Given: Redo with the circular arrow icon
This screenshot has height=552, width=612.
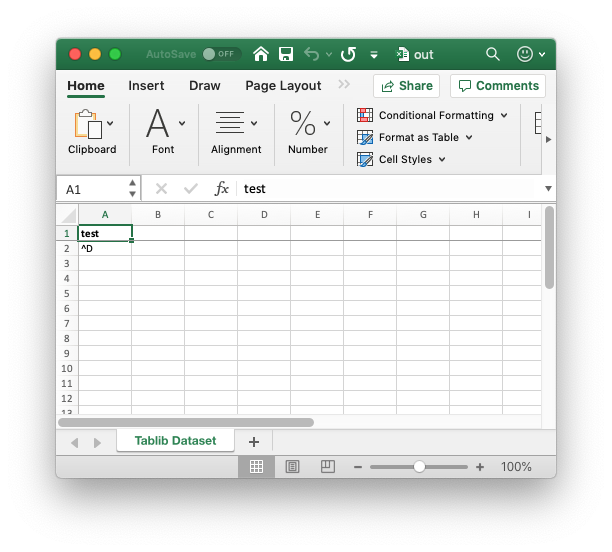Looking at the screenshot, I should pos(348,54).
